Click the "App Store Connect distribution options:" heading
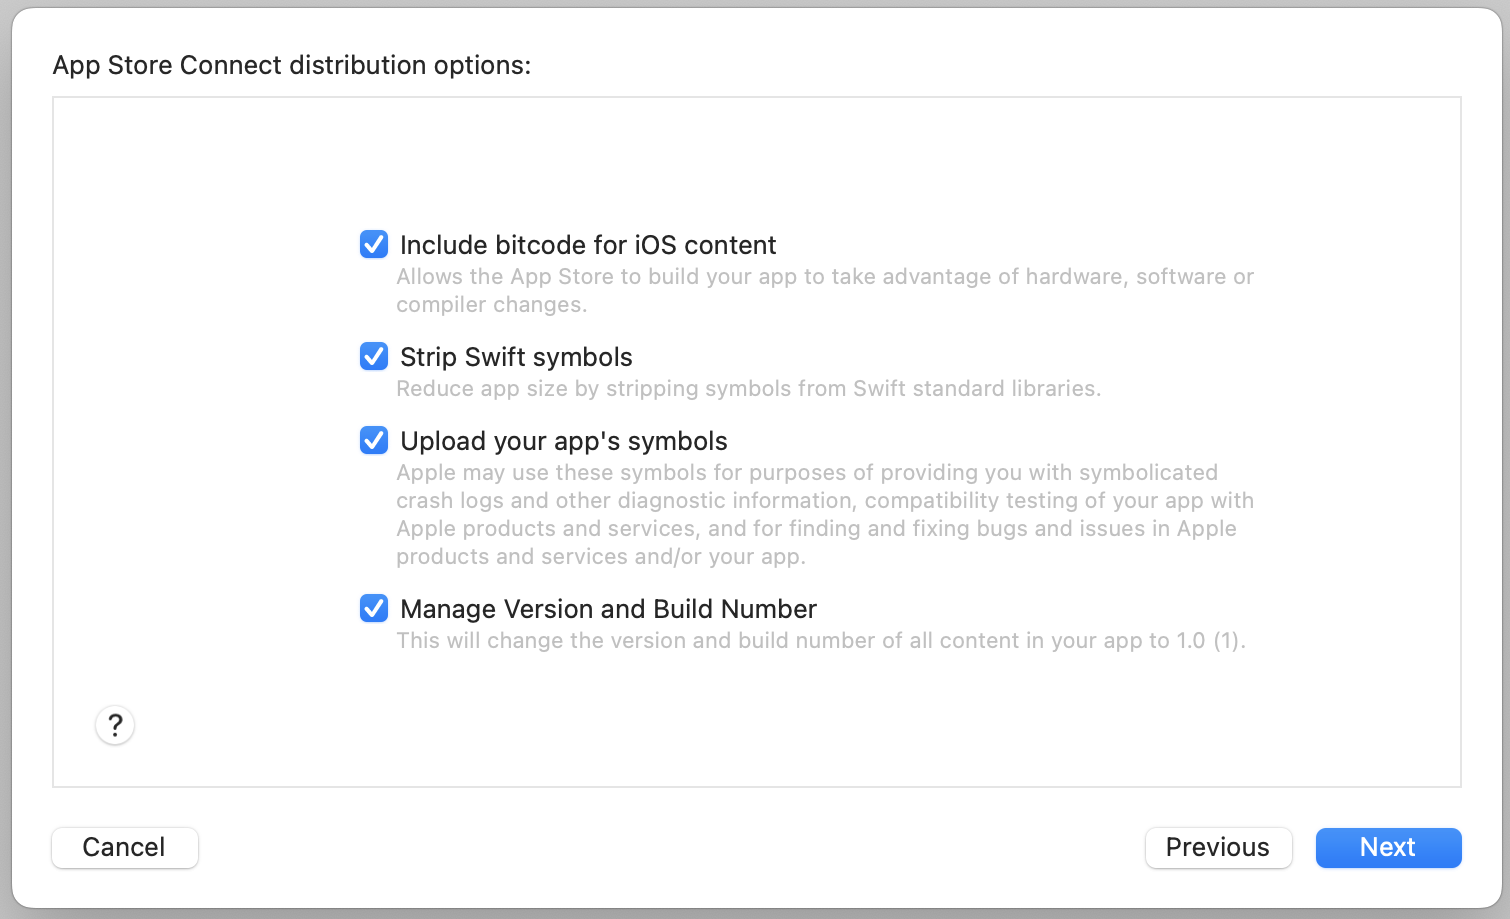Screen dimensions: 1510x919 pyautogui.click(x=291, y=65)
